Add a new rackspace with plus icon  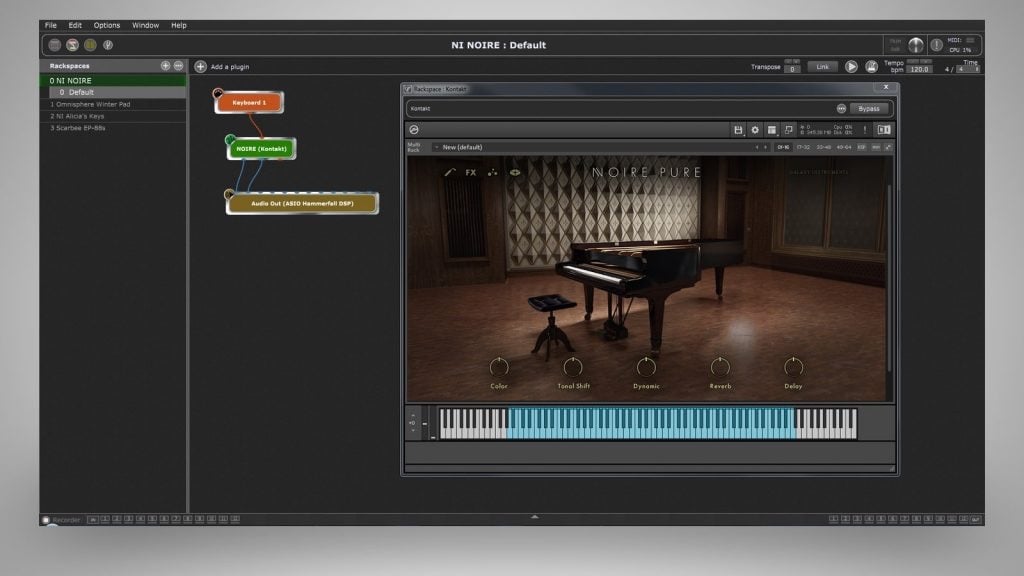[165, 66]
